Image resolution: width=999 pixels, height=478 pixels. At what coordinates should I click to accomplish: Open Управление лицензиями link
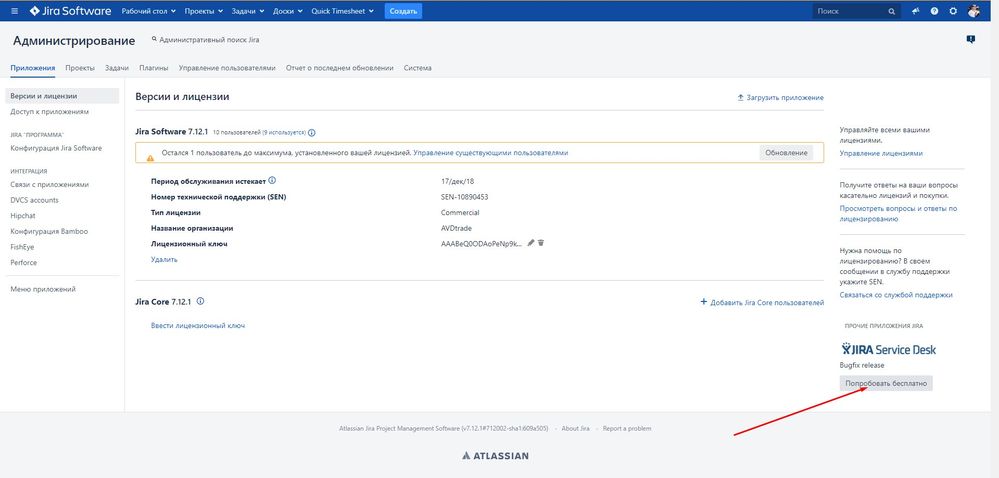coord(881,154)
